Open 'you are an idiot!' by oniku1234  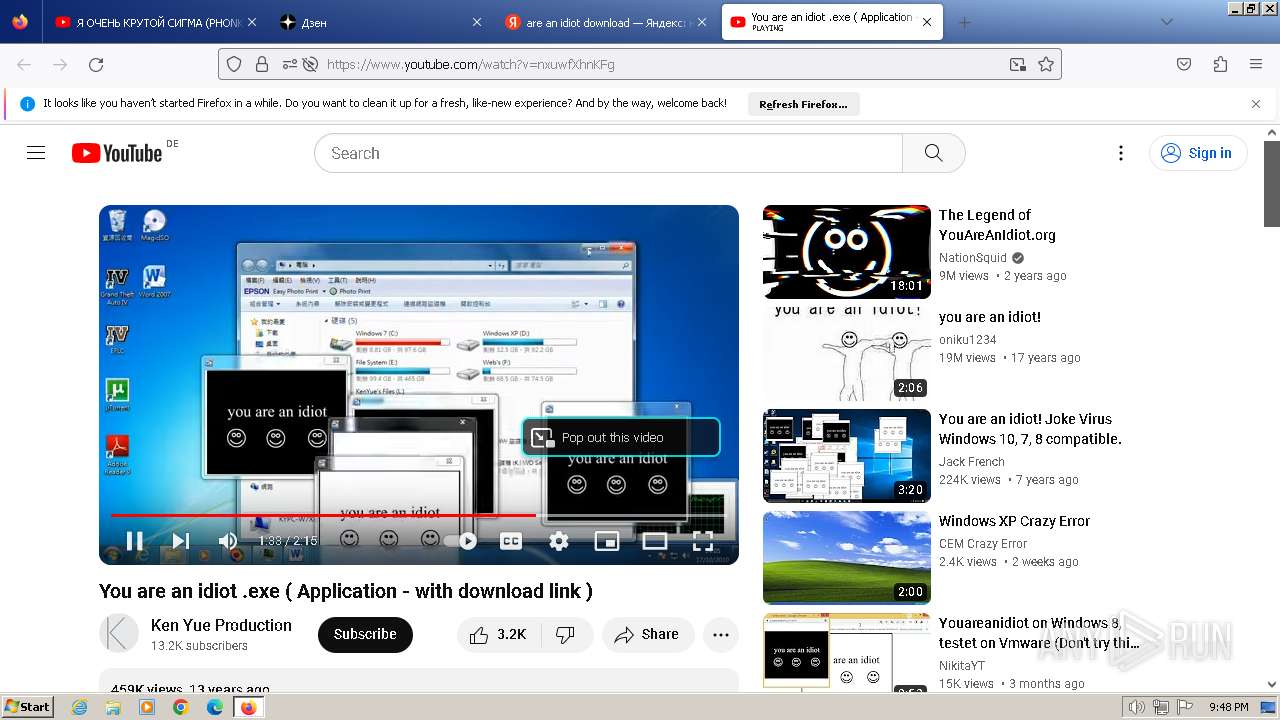[x=990, y=317]
